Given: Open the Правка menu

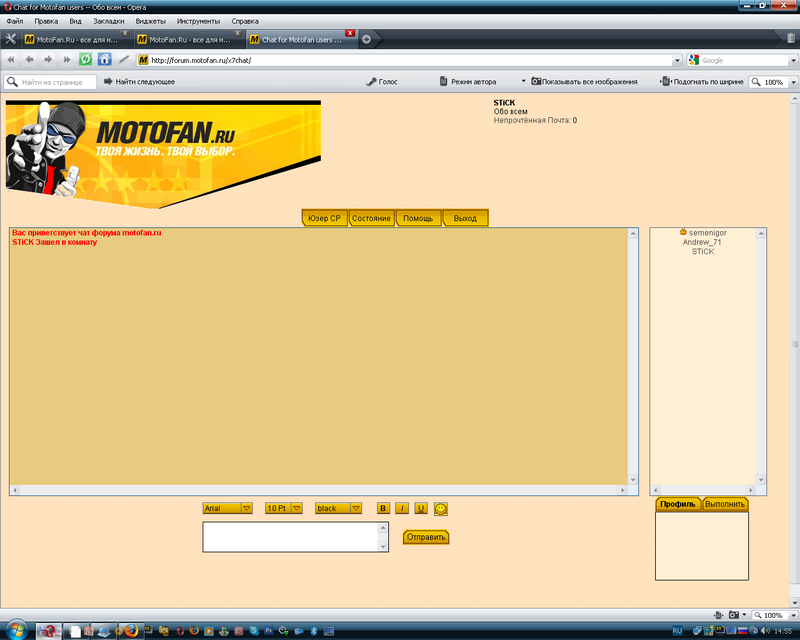Looking at the screenshot, I should pyautogui.click(x=46, y=21).
